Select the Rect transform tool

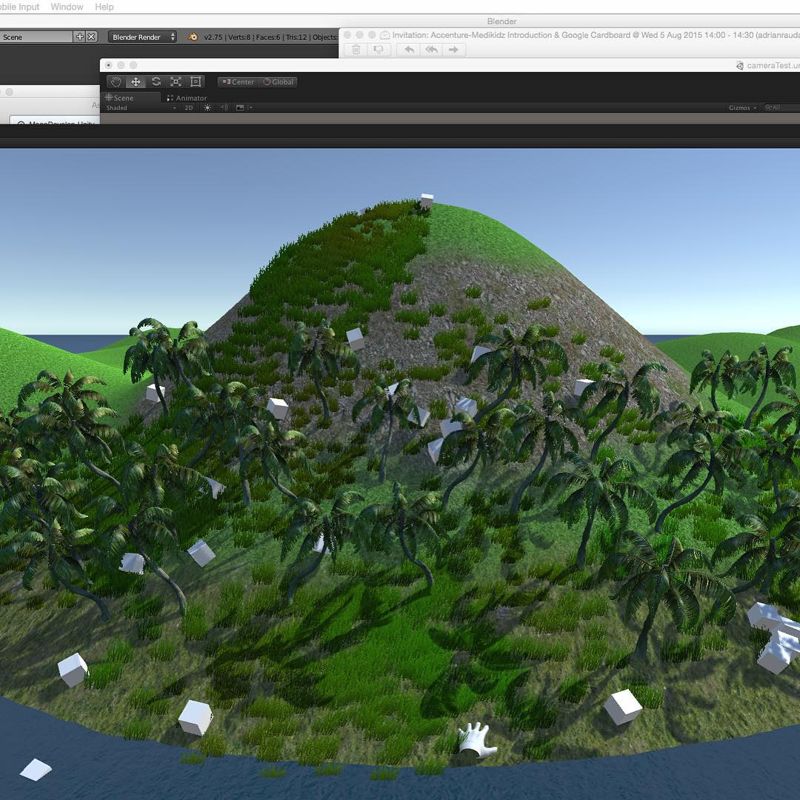(x=196, y=82)
